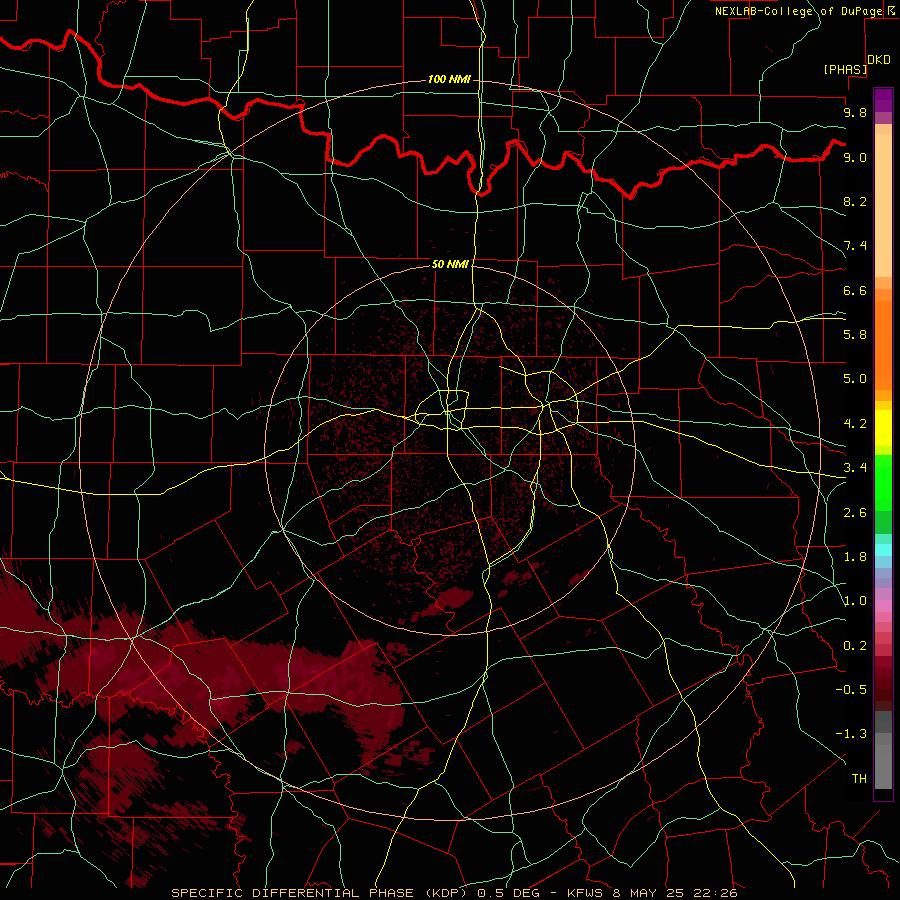The width and height of the screenshot is (900, 900).
Task: Select the 0.2 value on the color scale
Action: pyautogui.click(x=855, y=646)
